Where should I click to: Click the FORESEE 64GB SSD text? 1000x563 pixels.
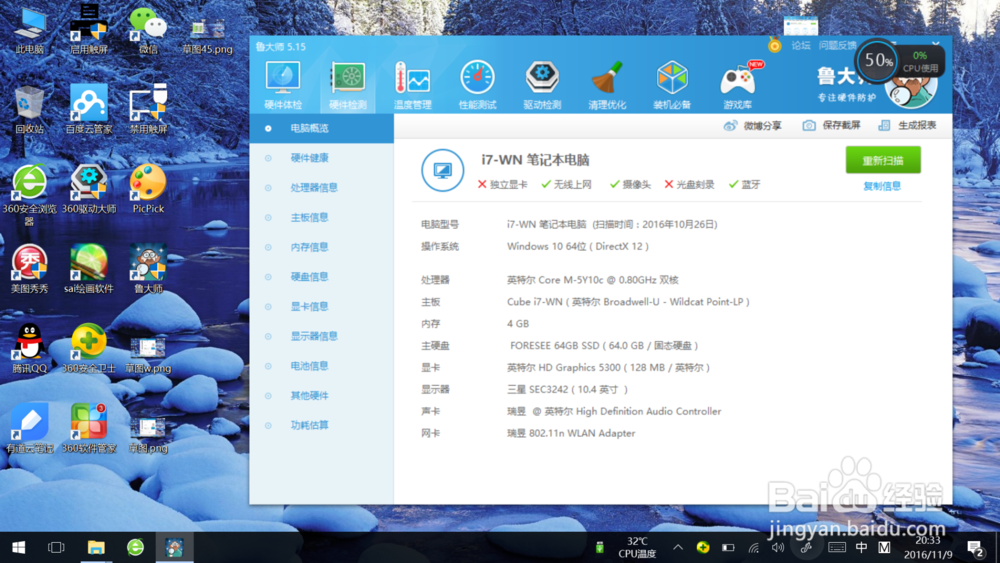coord(604,346)
